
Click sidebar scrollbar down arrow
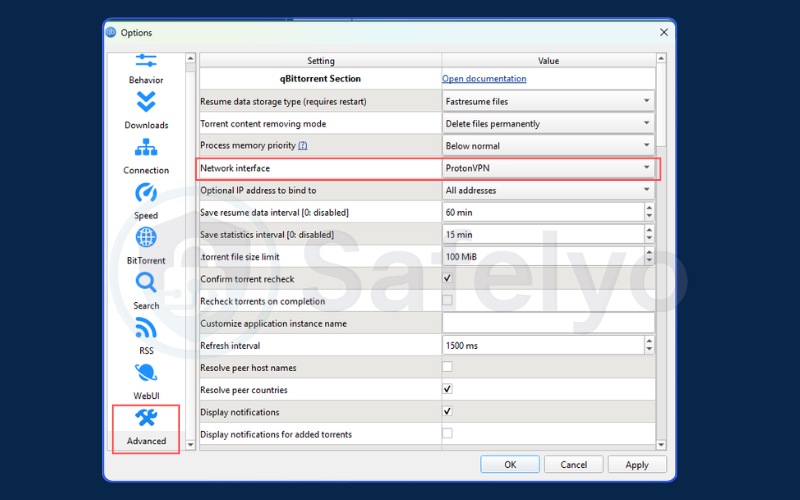190,445
